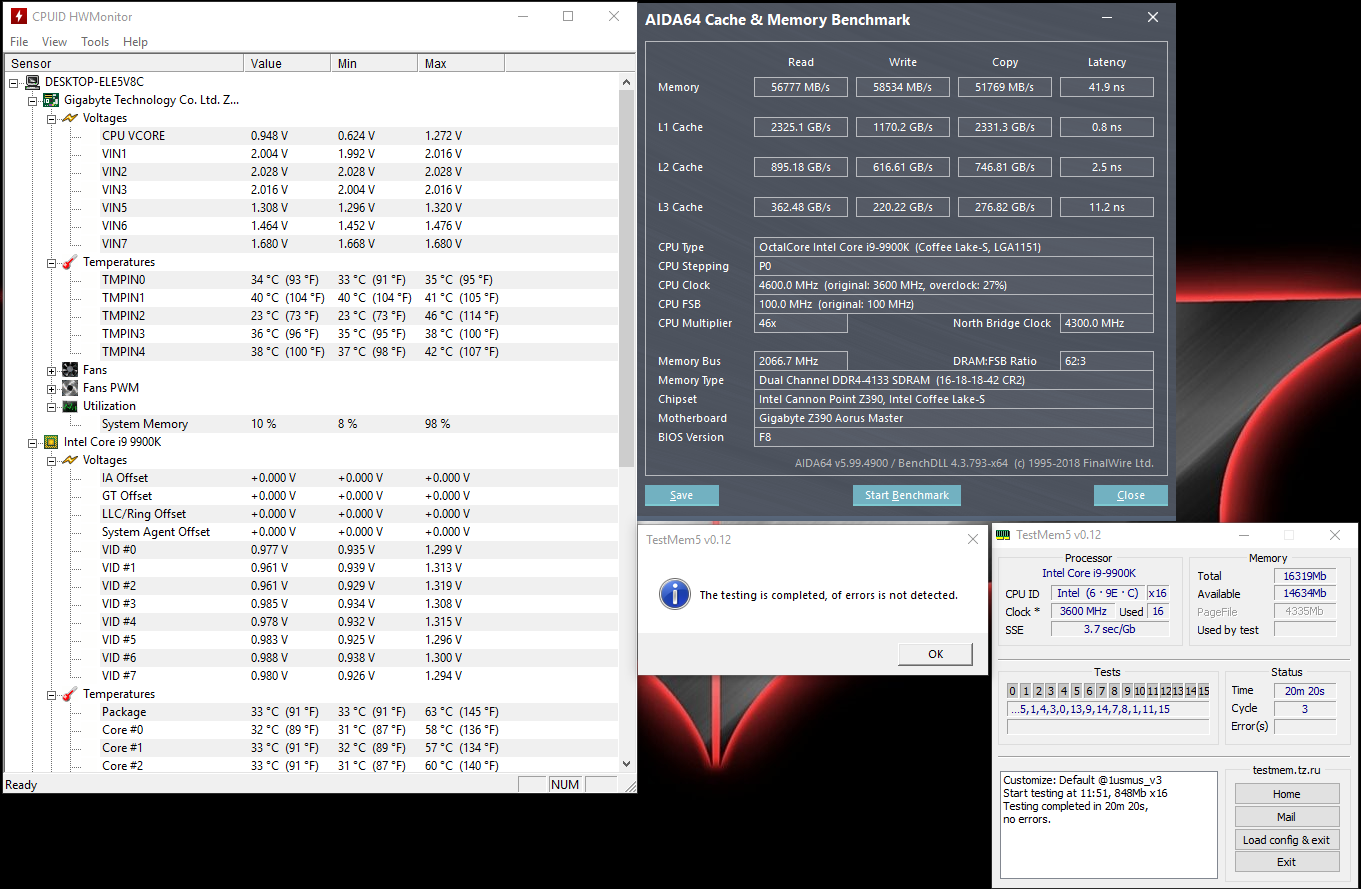
Task: Click the Fans PWM node icon
Action: click(70, 388)
